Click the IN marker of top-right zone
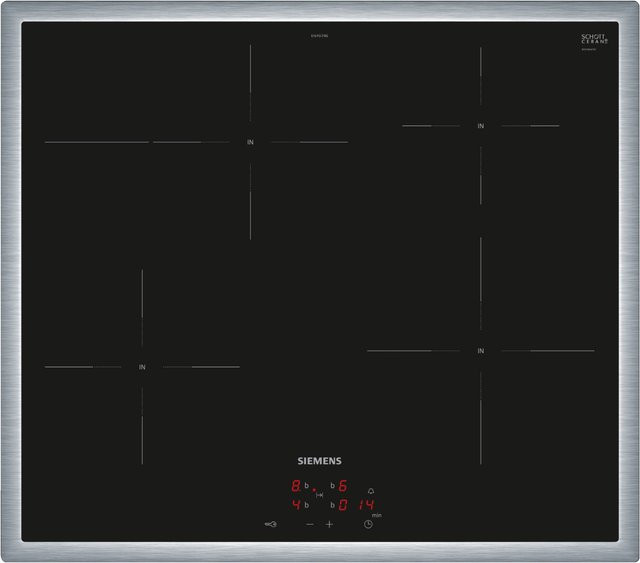This screenshot has height=563, width=640. [x=481, y=126]
